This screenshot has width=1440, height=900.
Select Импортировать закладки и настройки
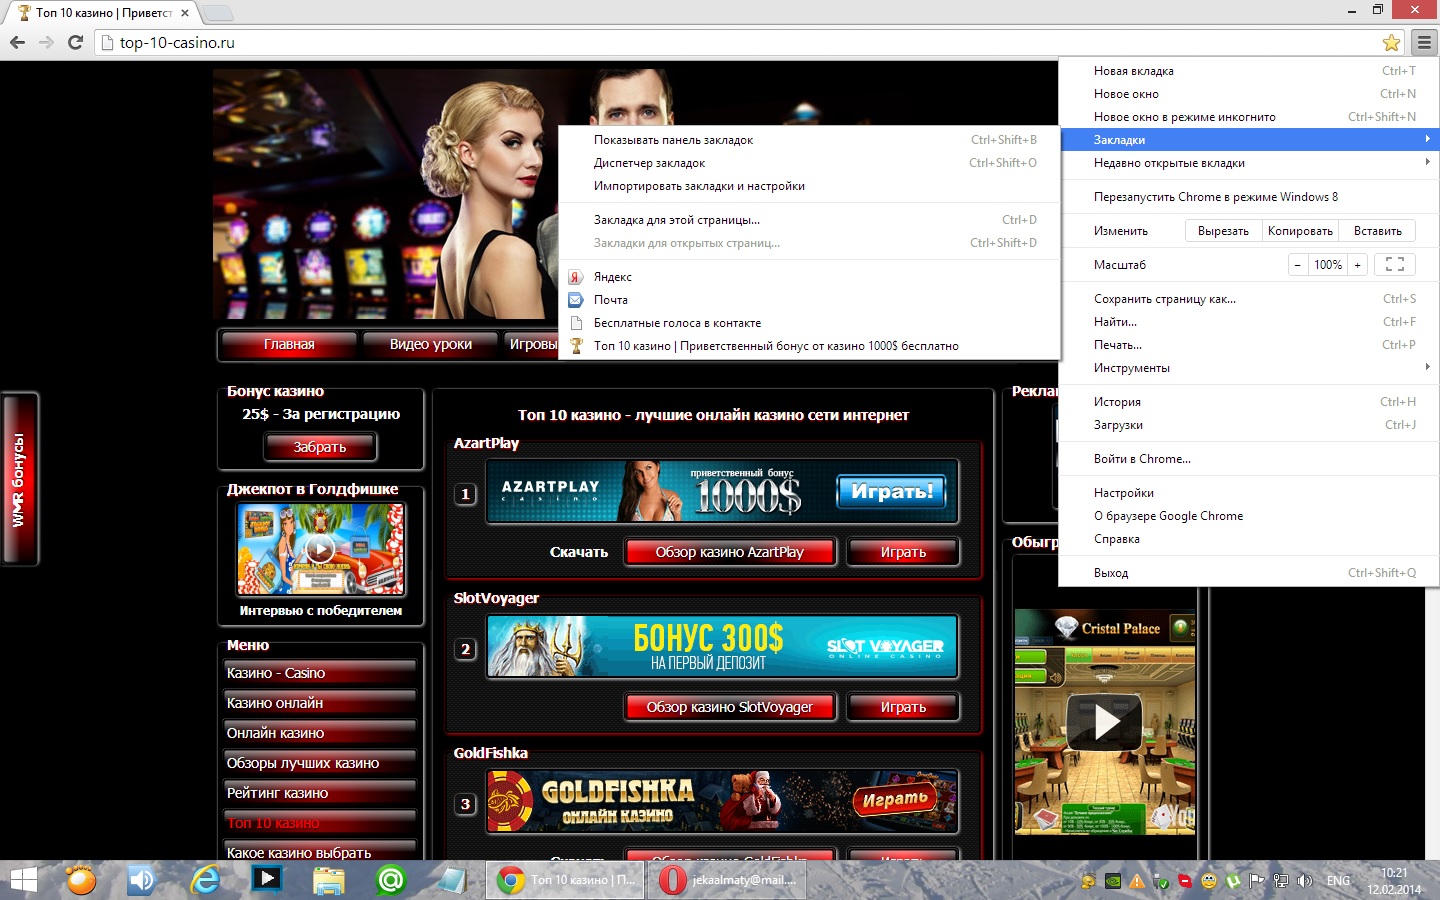point(809,186)
